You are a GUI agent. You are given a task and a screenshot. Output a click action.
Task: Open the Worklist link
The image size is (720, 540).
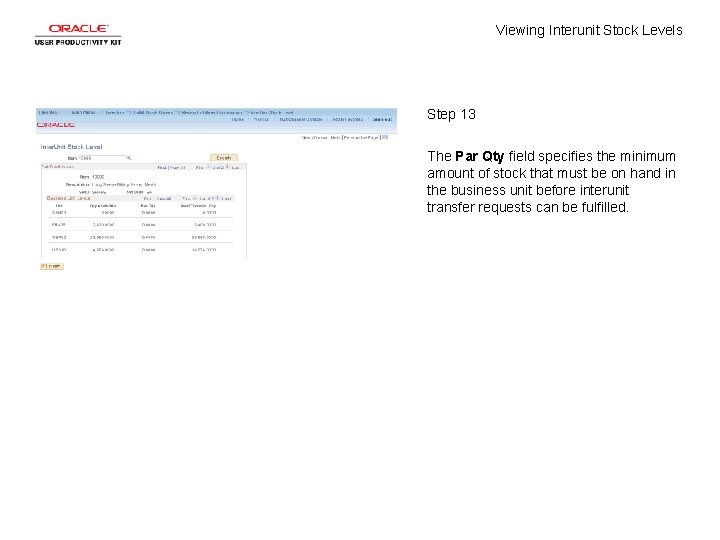click(x=261, y=119)
